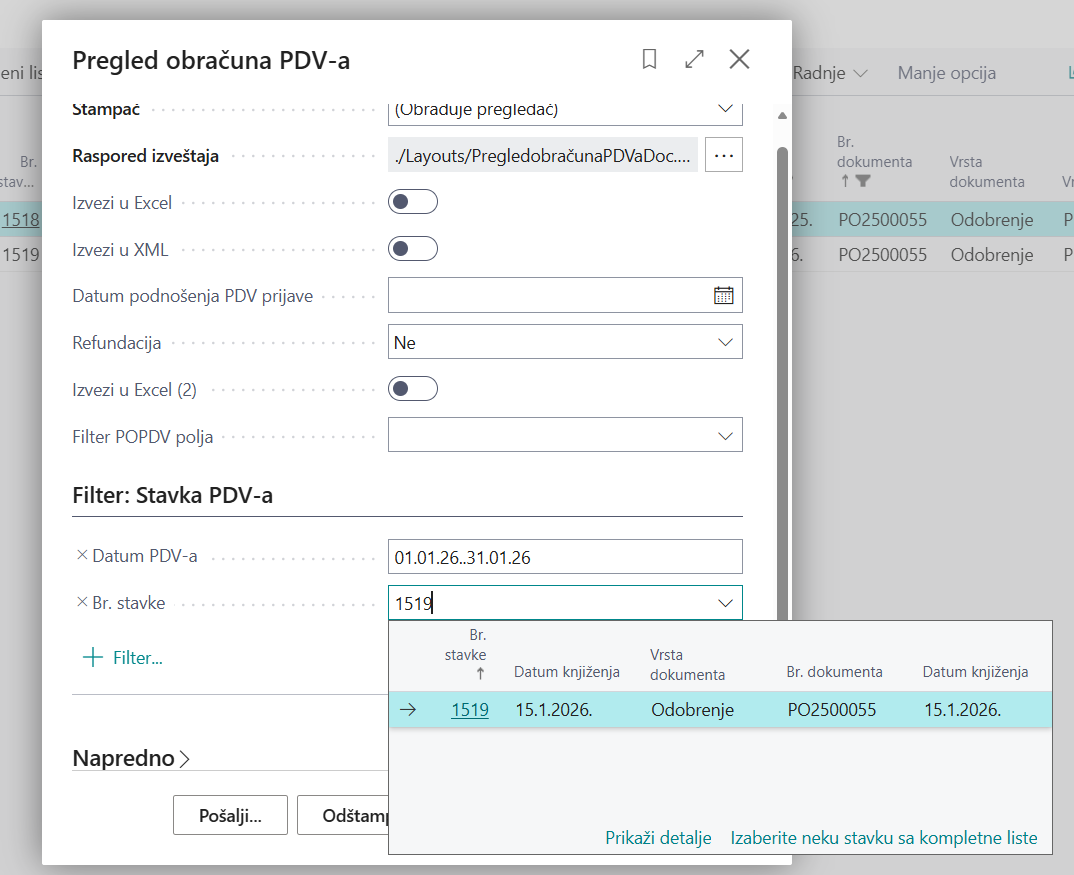The height and width of the screenshot is (875, 1074).
Task: Expand dialog with the double-arrow icon
Action: coord(694,60)
